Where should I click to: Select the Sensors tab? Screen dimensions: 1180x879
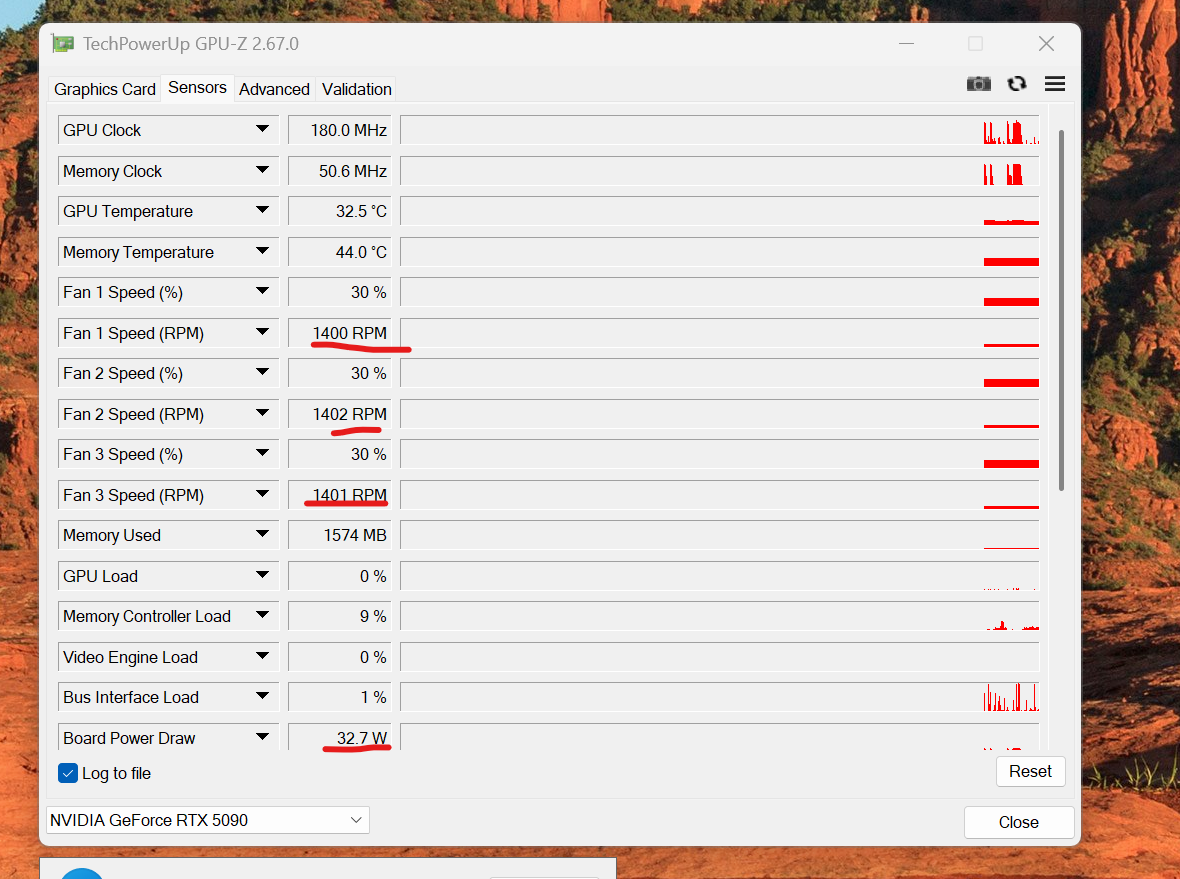coord(197,87)
